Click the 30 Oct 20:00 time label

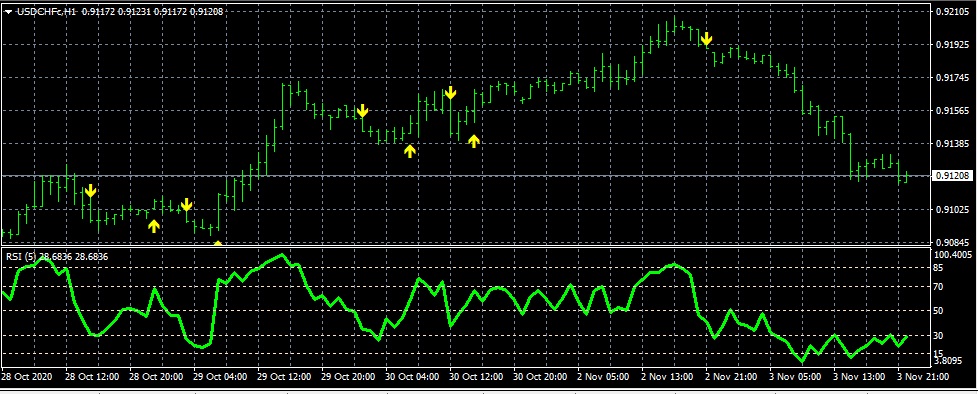tap(541, 377)
